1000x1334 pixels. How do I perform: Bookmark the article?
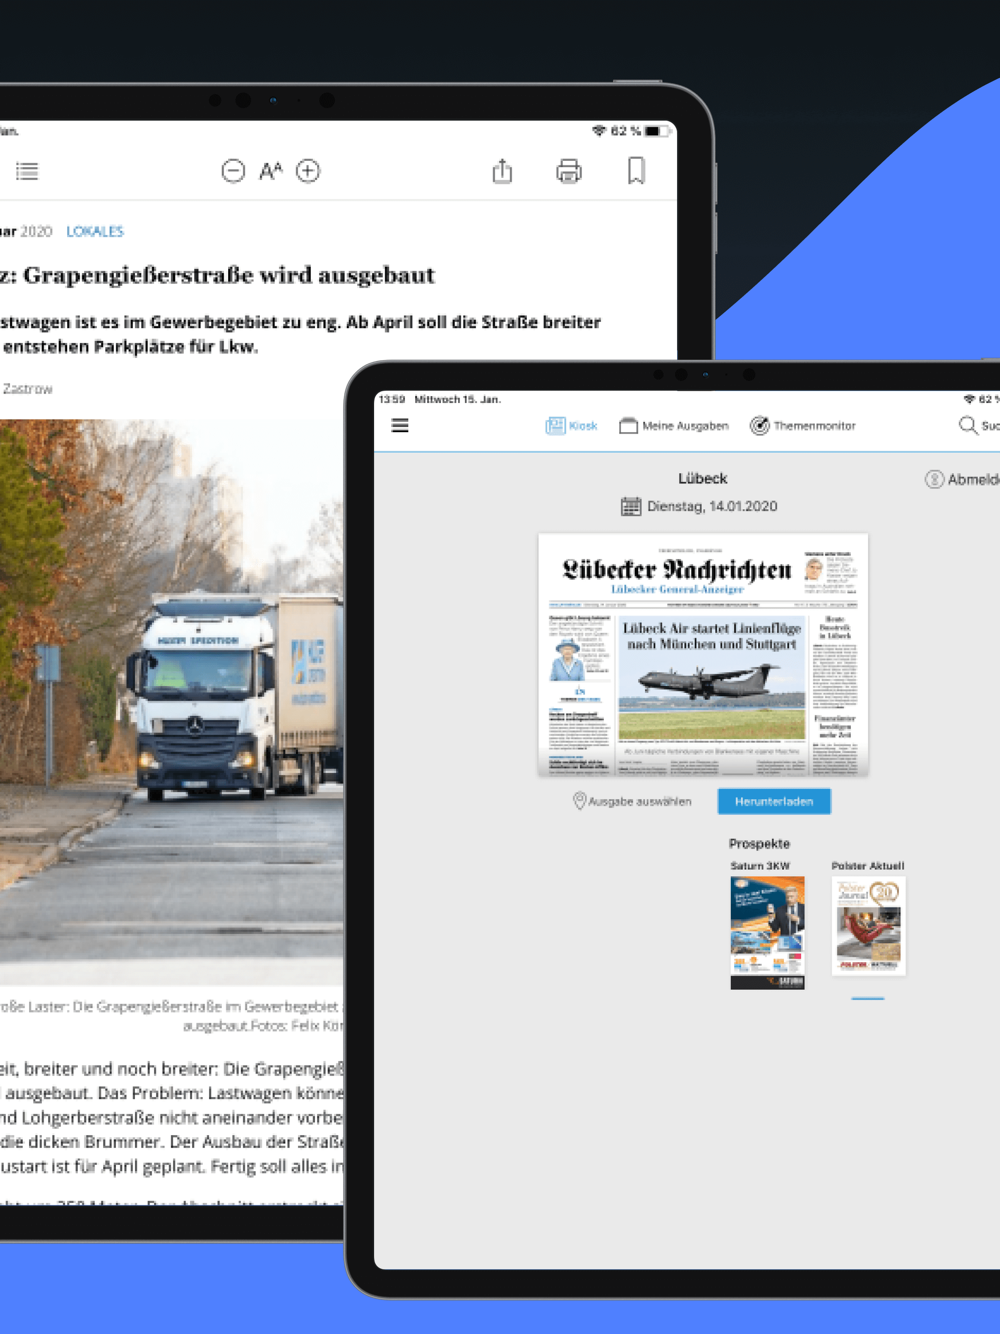pyautogui.click(x=636, y=171)
